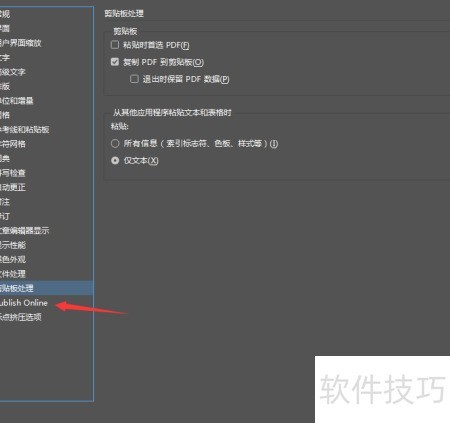450x423 pixels.
Task: Select the 显示性能 category
Action: (x=46, y=245)
